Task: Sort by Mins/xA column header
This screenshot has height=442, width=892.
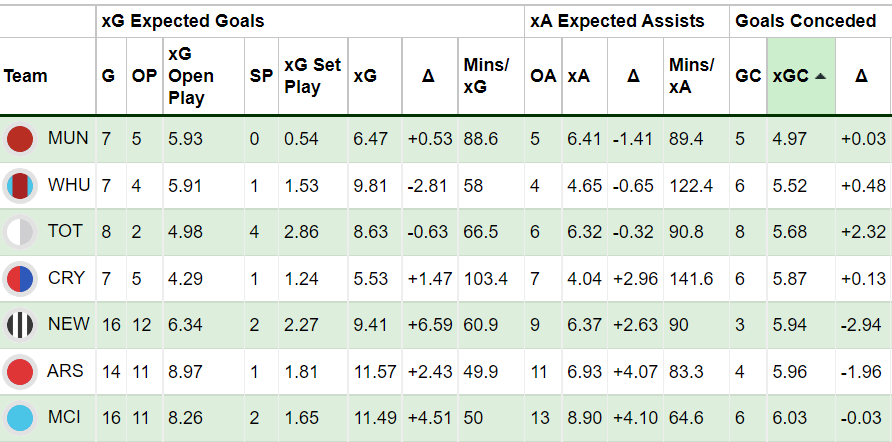Action: [691, 76]
